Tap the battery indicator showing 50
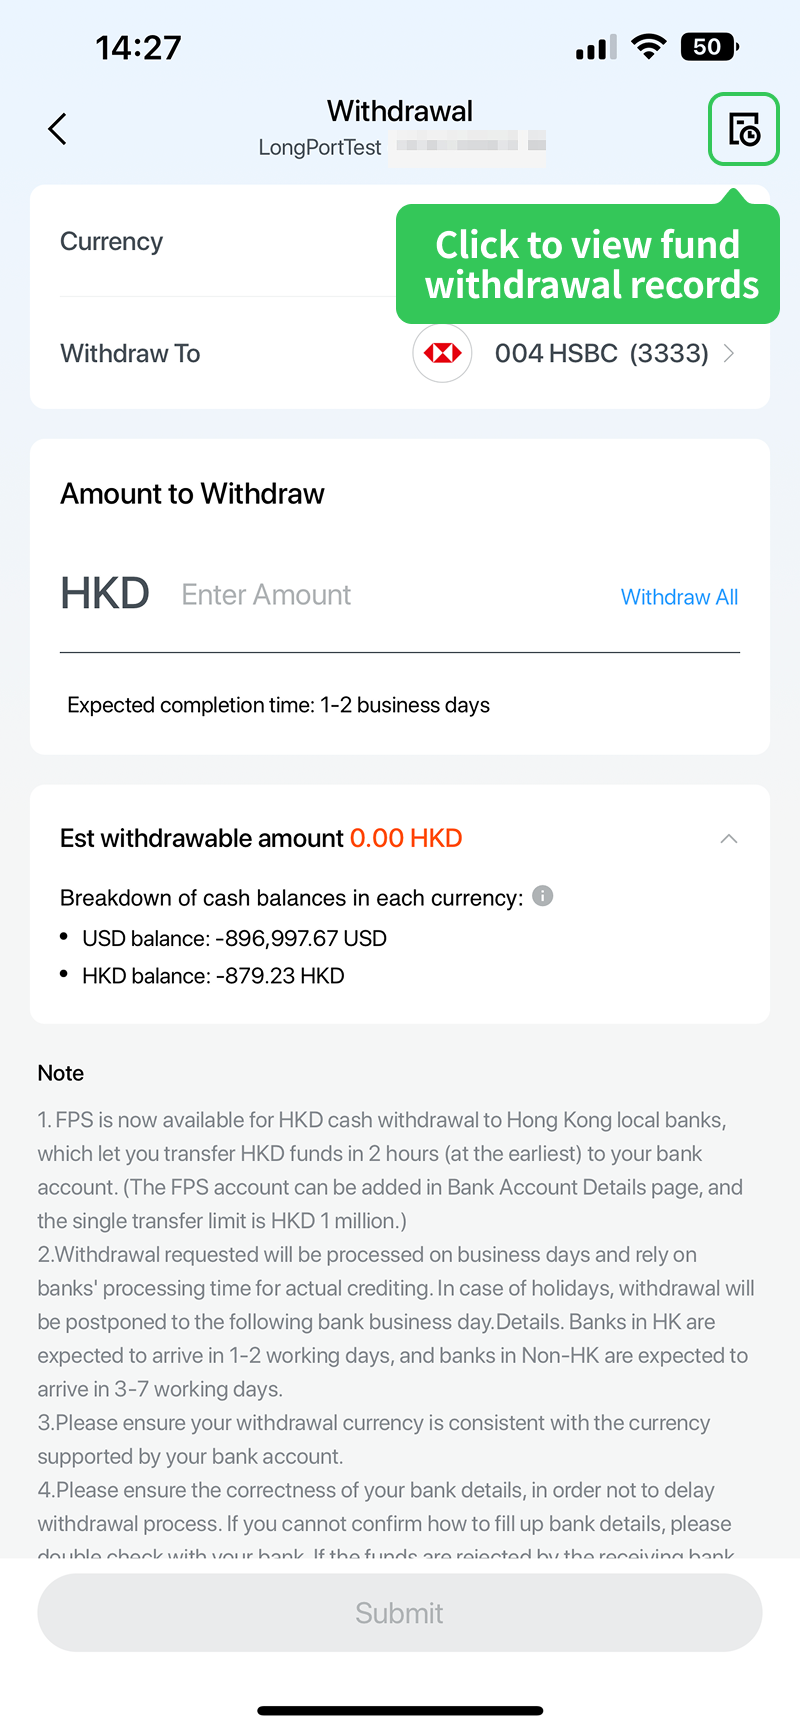This screenshot has width=800, height=1730. tap(708, 47)
